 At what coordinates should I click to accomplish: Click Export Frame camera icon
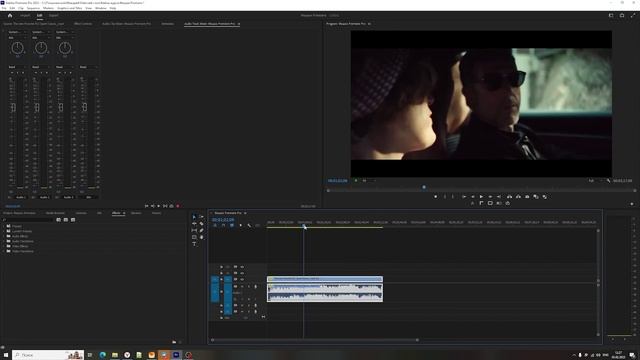tap(527, 197)
